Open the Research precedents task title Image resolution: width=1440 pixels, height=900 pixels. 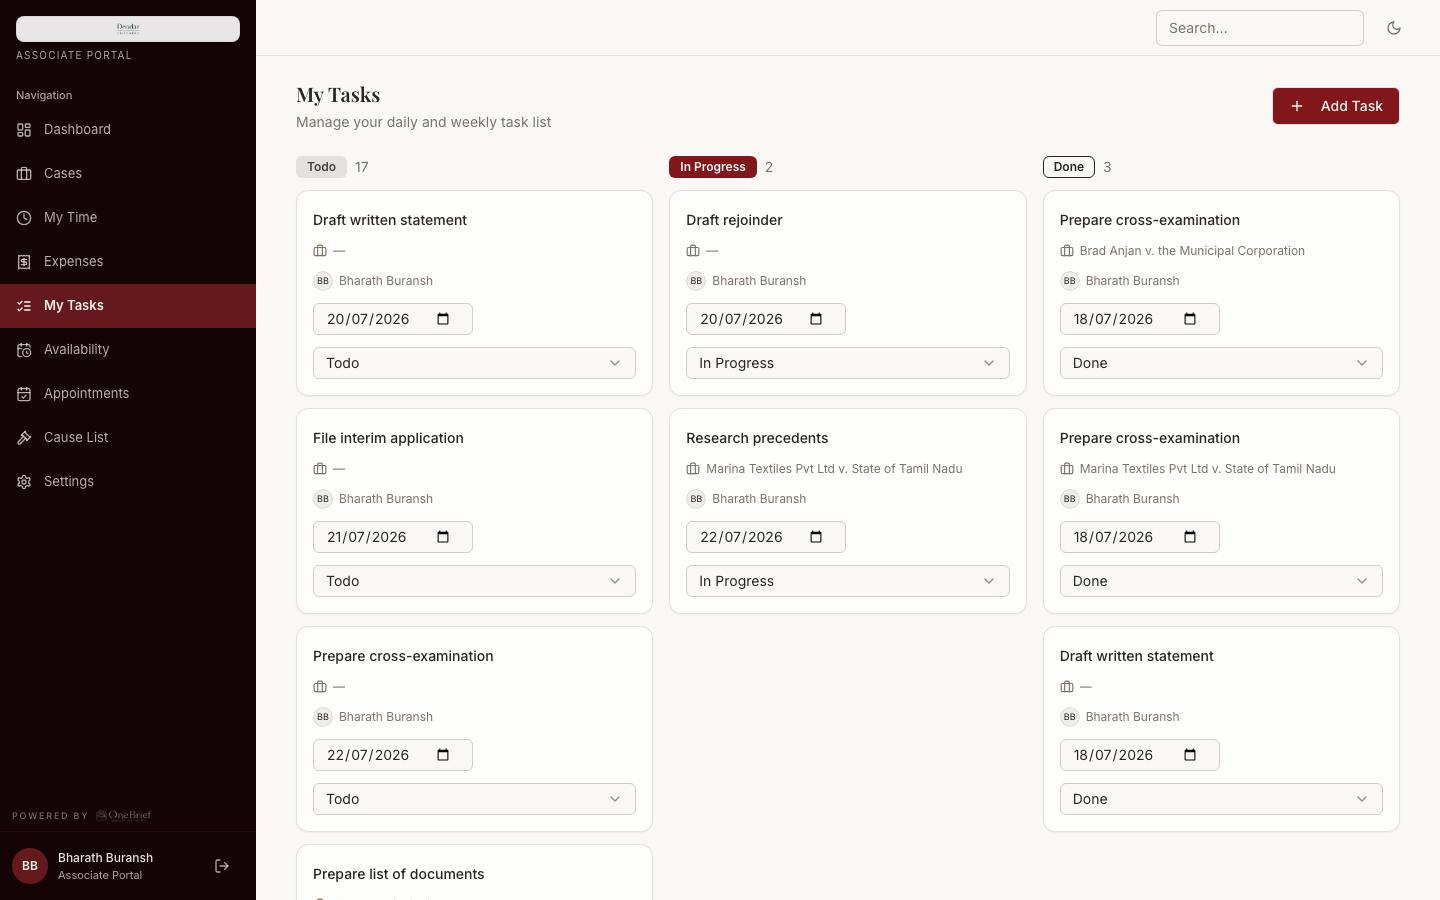[757, 438]
